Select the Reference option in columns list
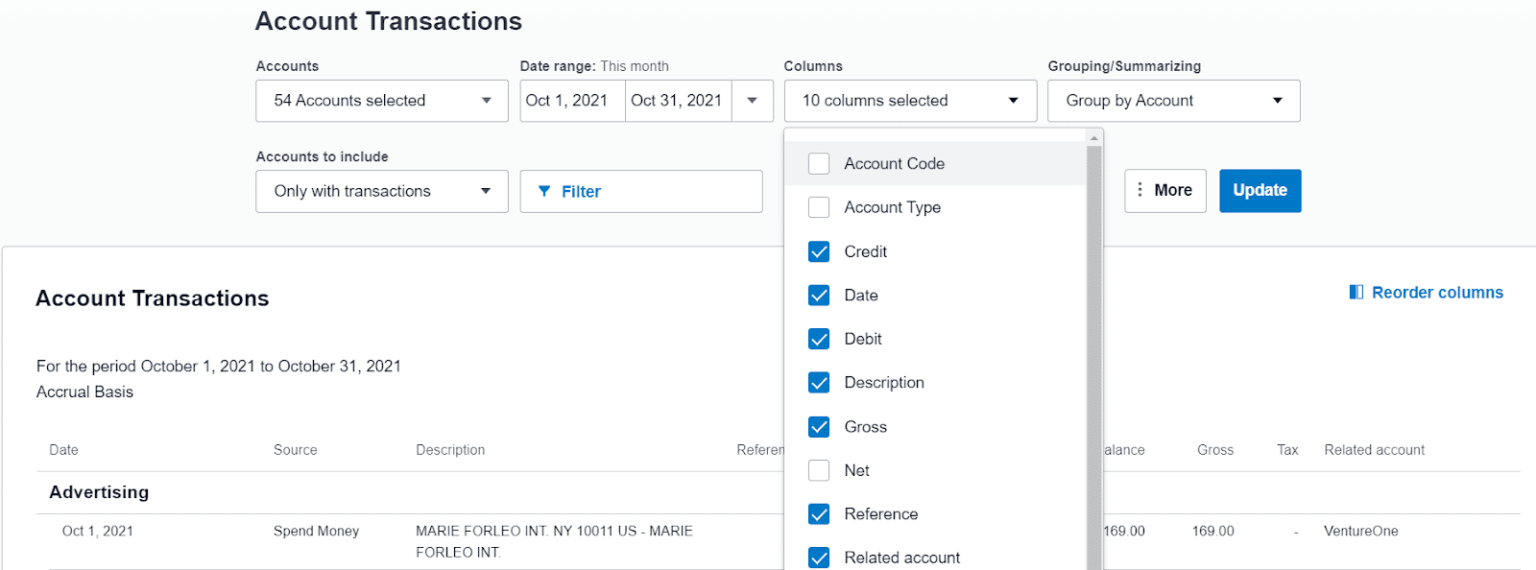Screen dimensions: 1536x570 pyautogui.click(x=880, y=514)
